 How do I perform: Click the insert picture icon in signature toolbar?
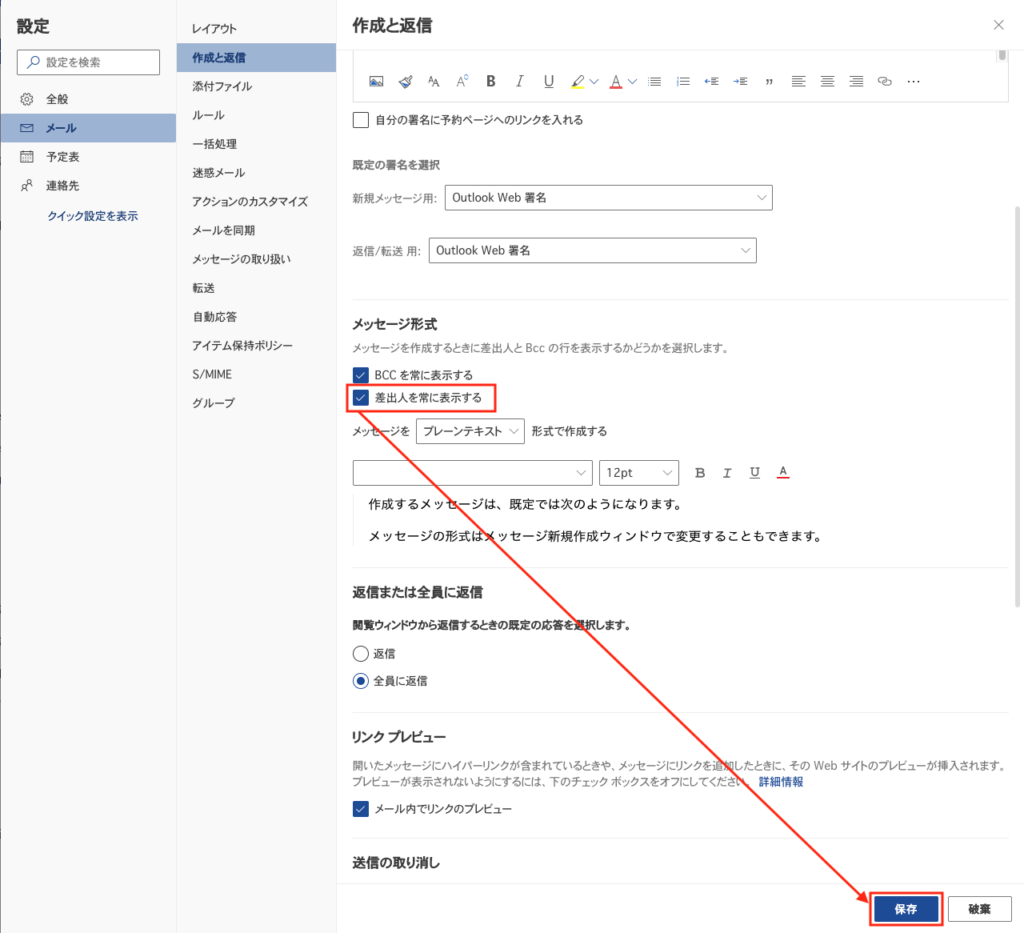[377, 81]
